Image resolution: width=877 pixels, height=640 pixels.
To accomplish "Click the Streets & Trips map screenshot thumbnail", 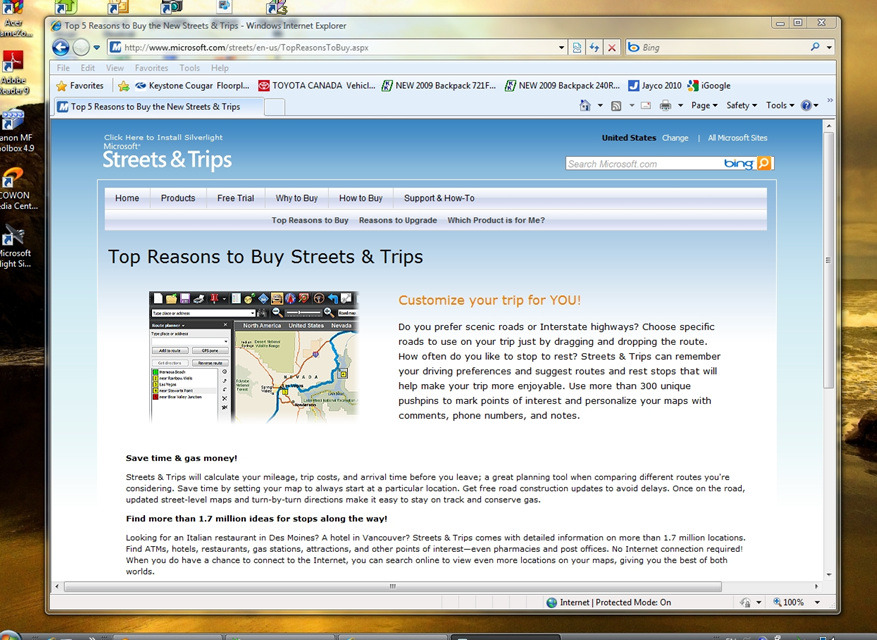I will point(253,356).
